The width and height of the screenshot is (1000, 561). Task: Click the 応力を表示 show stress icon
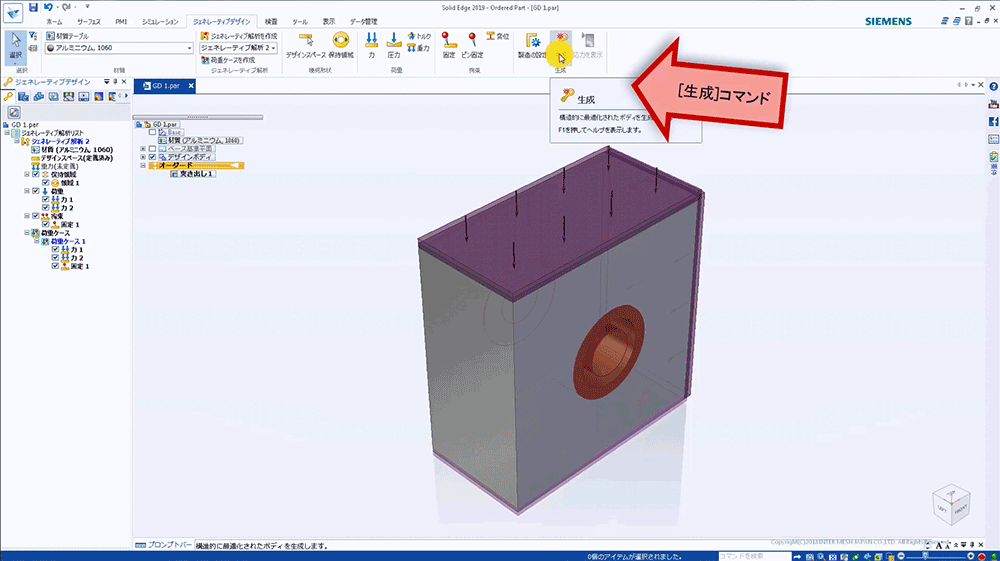pos(588,46)
